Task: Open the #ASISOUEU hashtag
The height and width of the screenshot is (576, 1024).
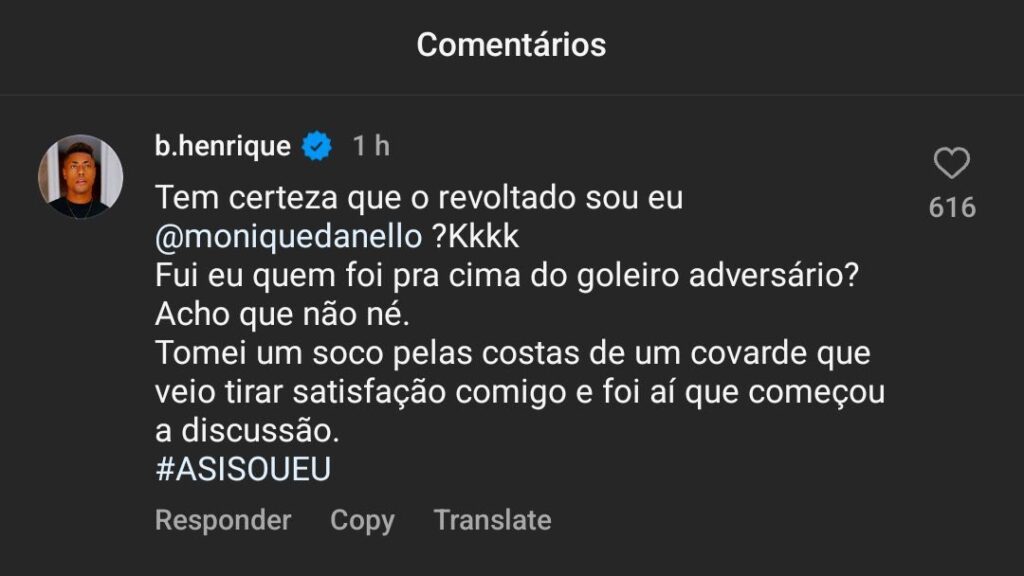Action: [x=243, y=471]
